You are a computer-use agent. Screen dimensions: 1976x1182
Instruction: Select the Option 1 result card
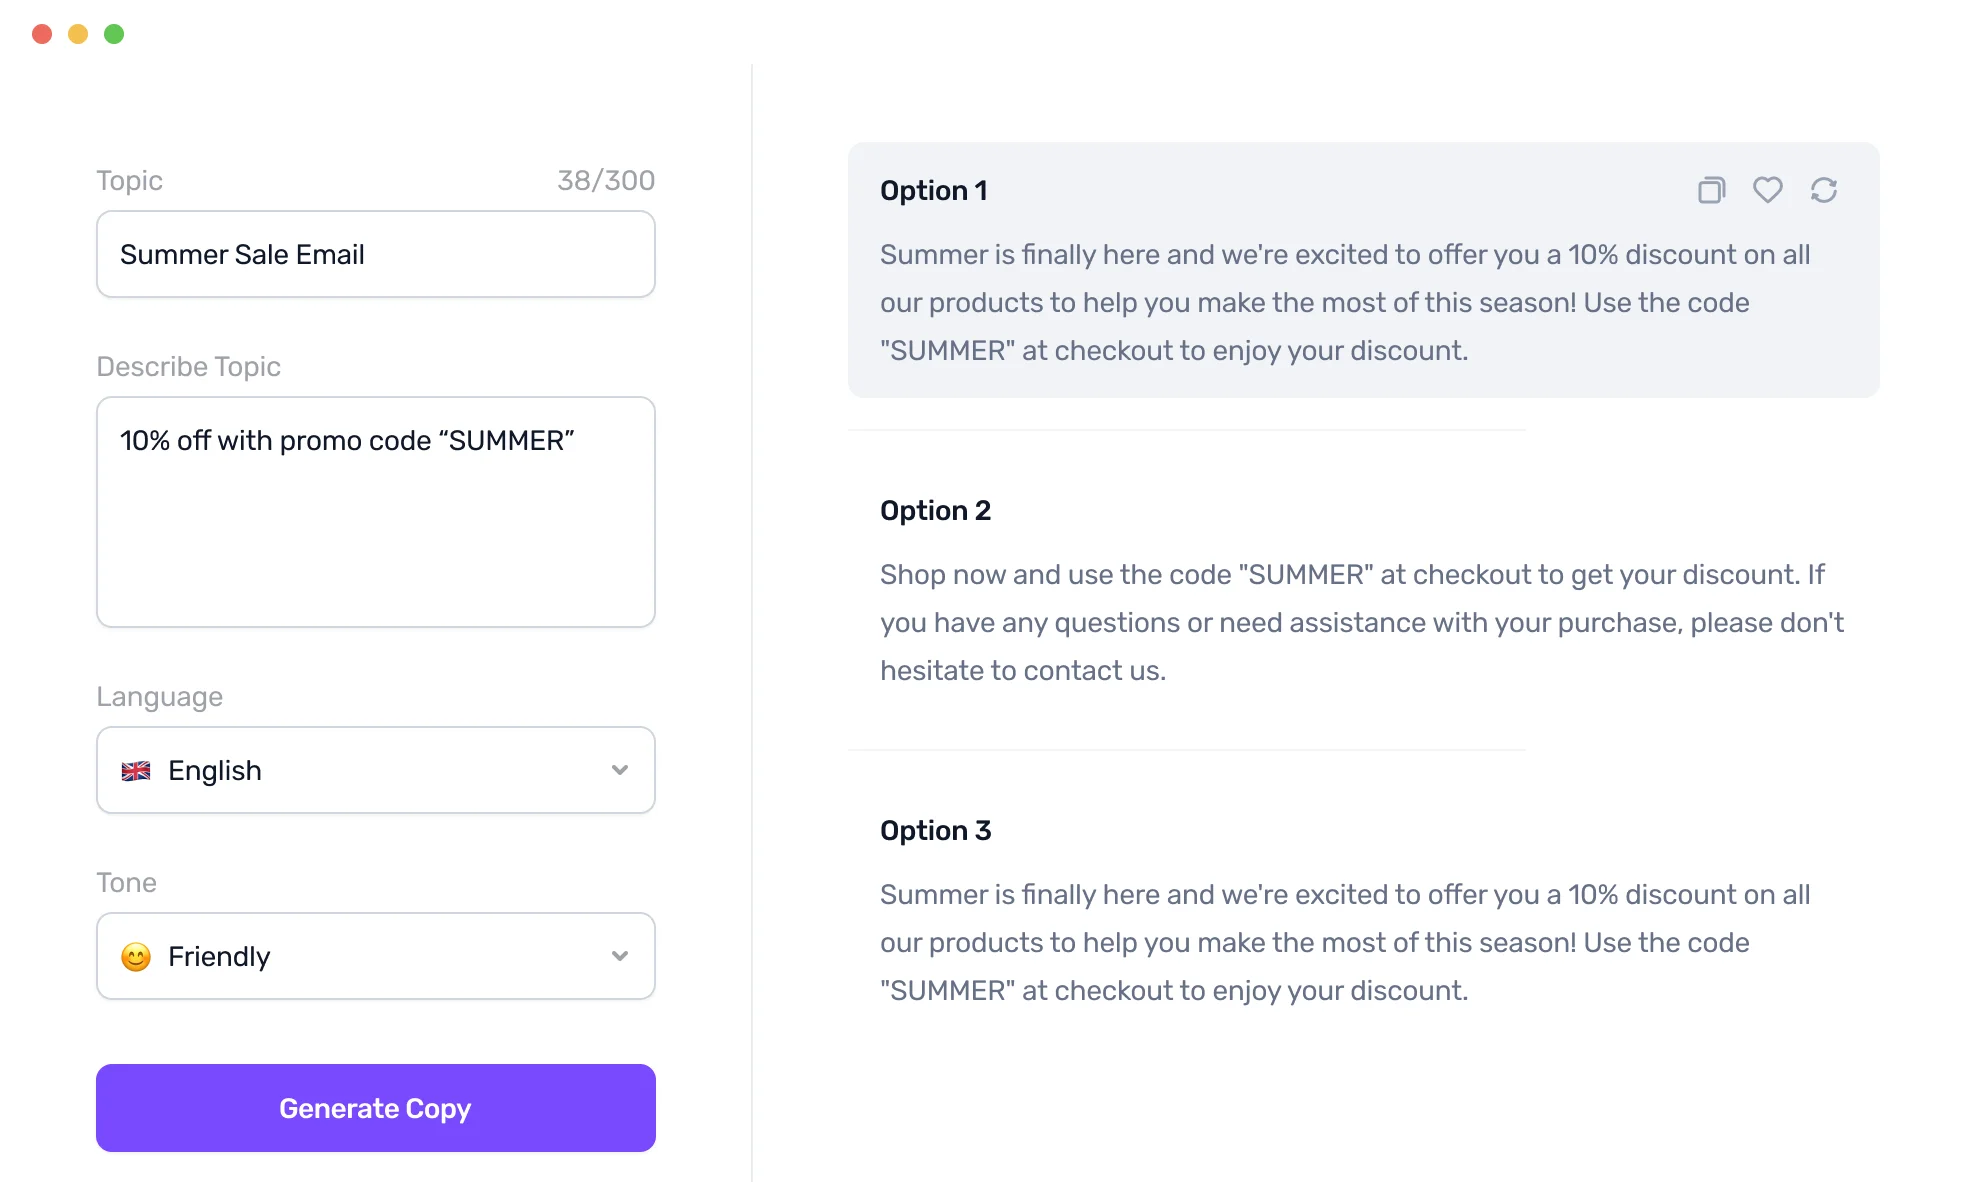pyautogui.click(x=1363, y=270)
